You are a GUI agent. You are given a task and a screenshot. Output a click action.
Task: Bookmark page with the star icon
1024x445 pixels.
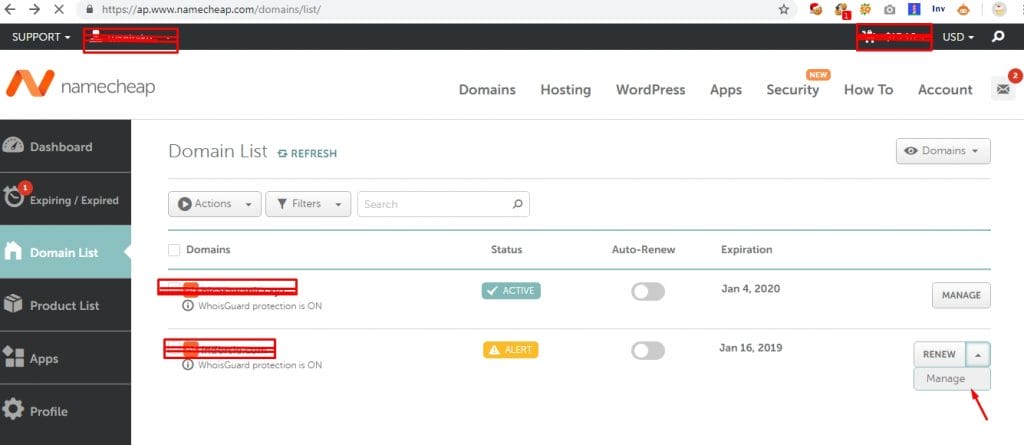click(x=783, y=10)
